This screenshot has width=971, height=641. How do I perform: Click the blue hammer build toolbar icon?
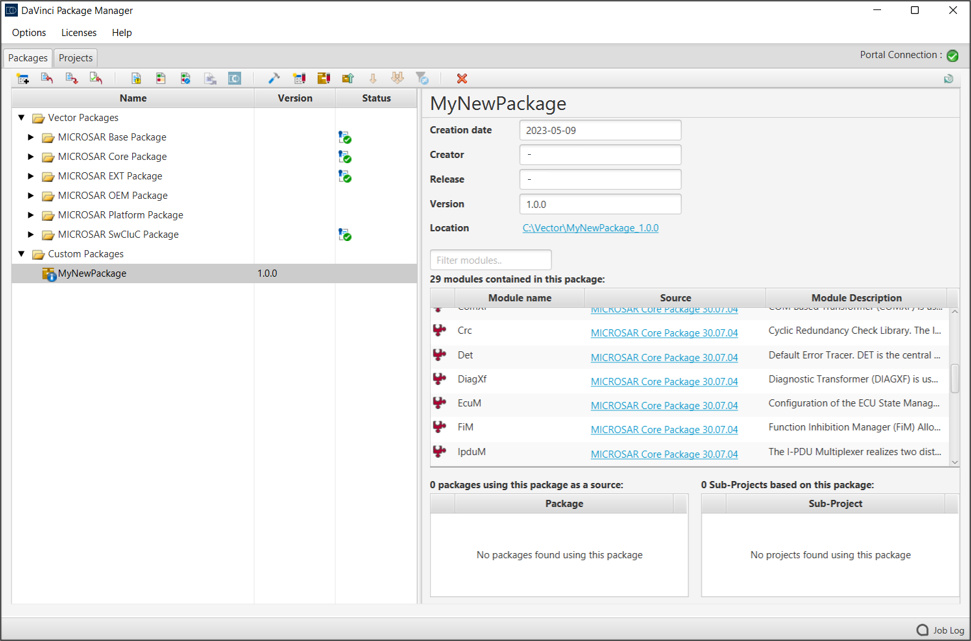coord(274,79)
